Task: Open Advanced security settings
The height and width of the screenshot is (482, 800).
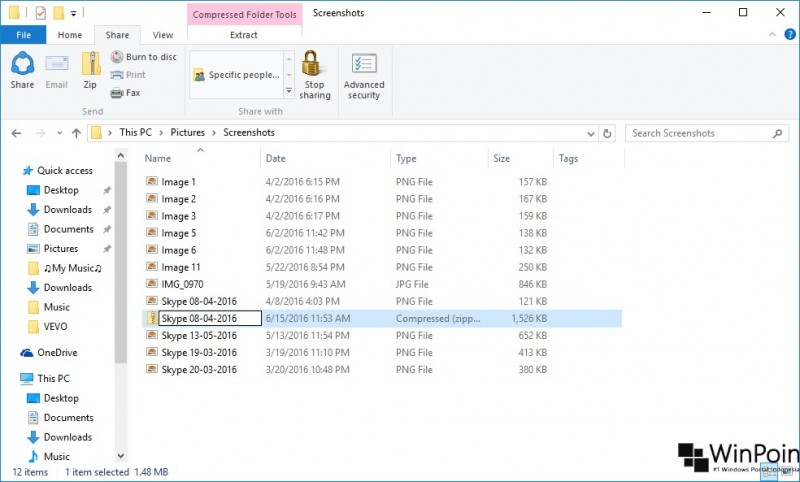Action: (364, 75)
